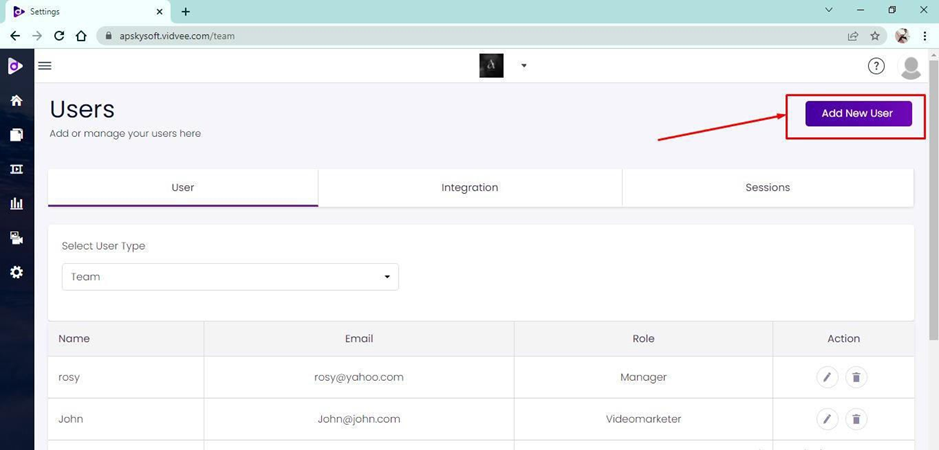Reload the page
Screen dimensions: 939x450
point(59,36)
